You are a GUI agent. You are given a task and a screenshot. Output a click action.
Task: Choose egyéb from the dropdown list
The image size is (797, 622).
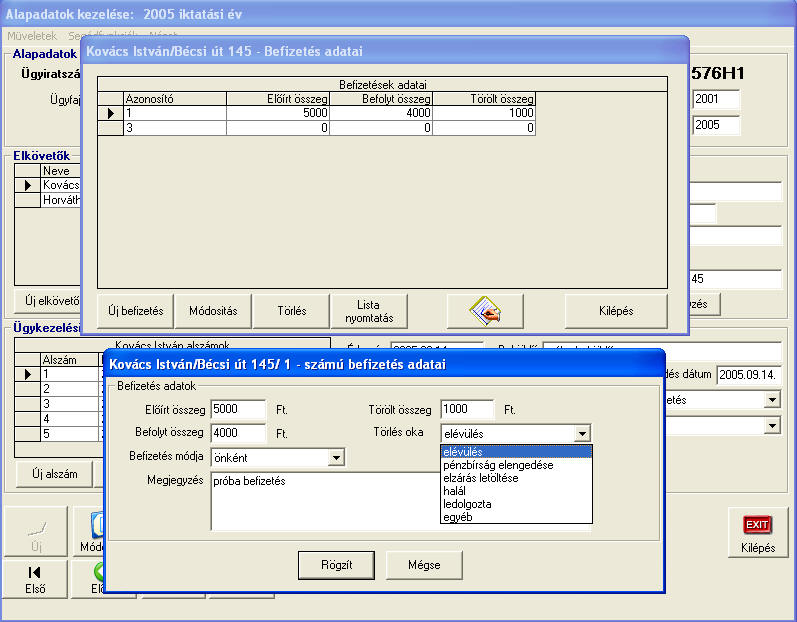point(516,517)
